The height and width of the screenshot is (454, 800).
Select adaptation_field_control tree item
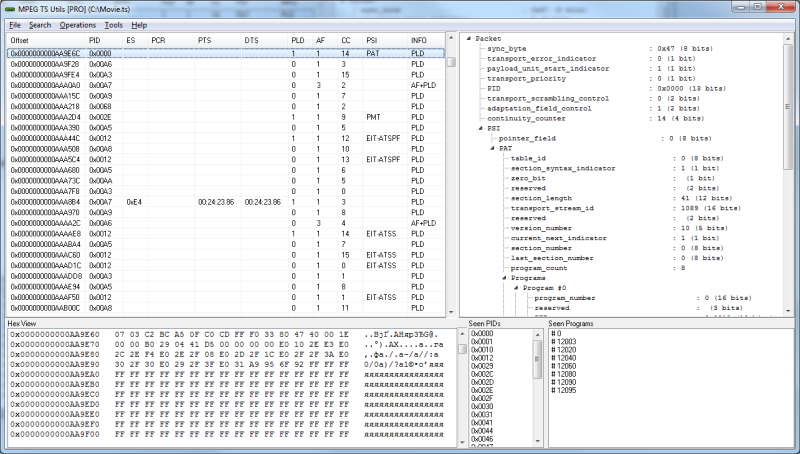539,108
